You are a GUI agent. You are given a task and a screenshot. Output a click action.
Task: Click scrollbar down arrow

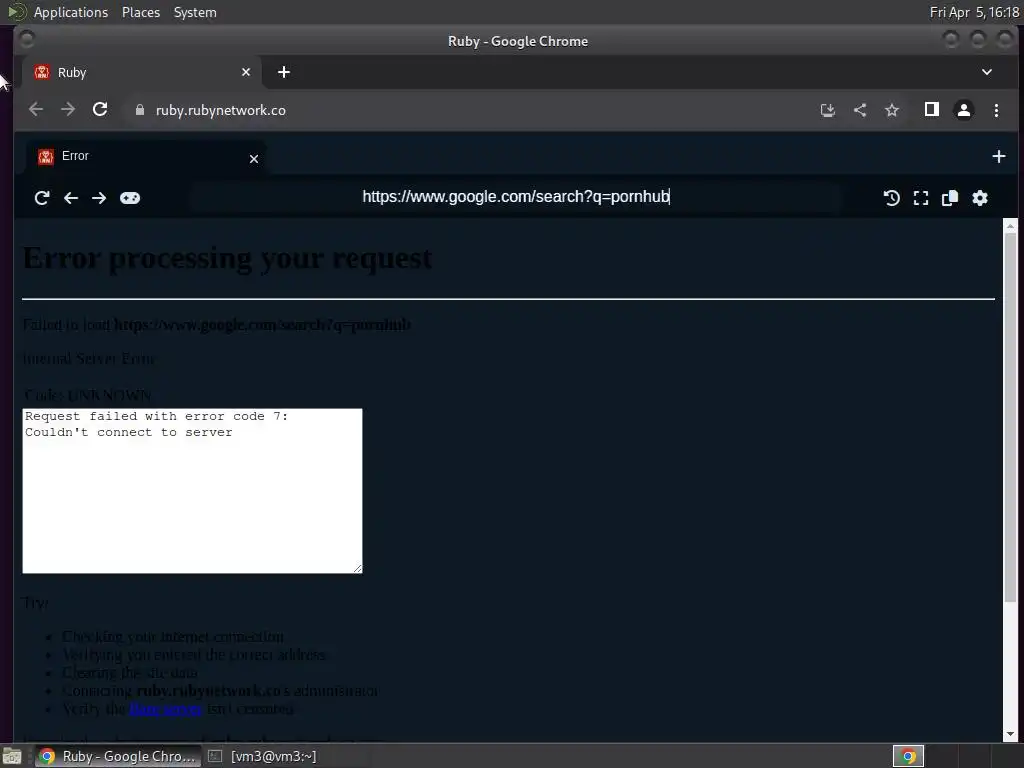1010,734
